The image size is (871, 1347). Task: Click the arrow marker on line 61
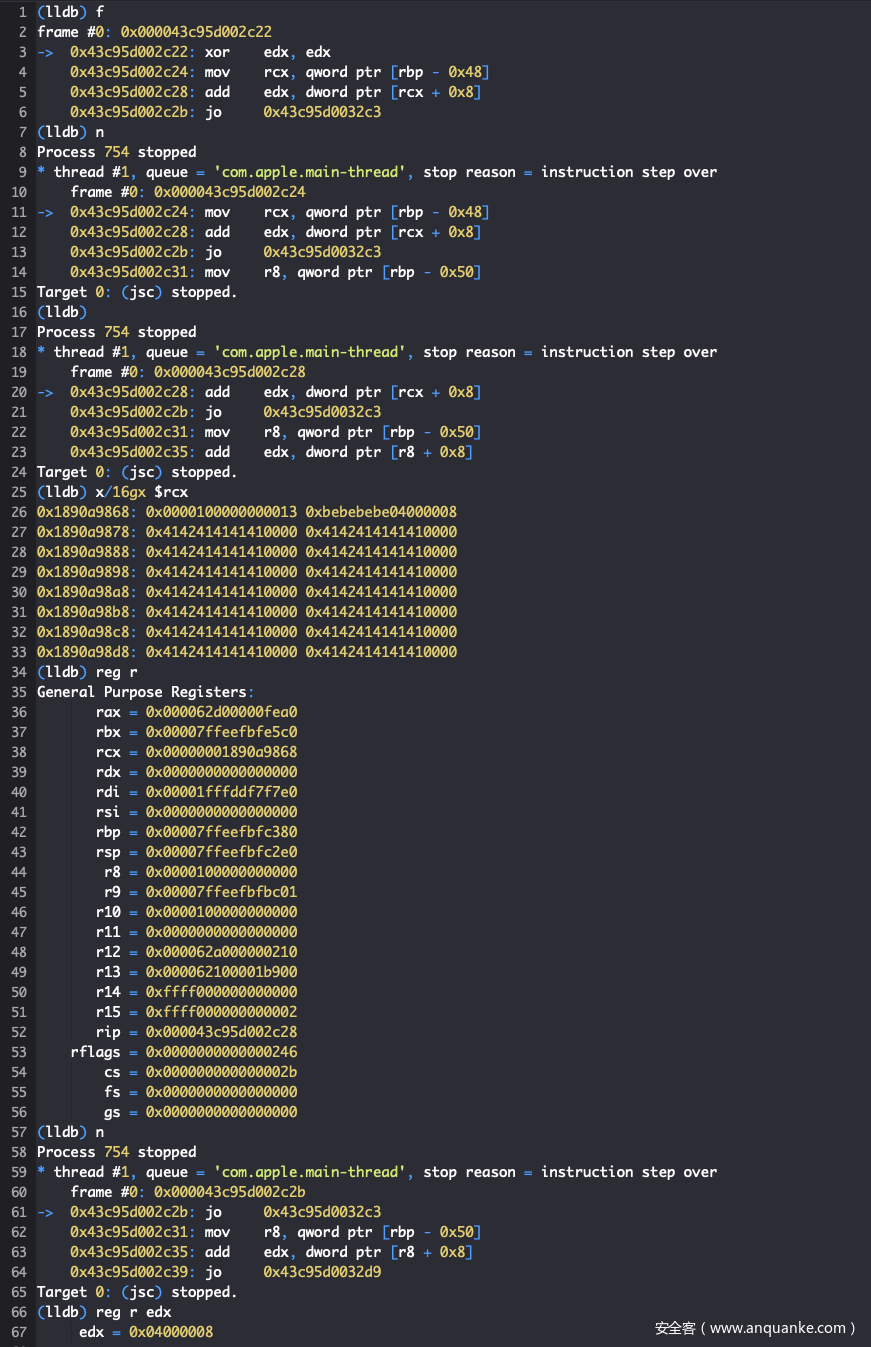tap(45, 1212)
